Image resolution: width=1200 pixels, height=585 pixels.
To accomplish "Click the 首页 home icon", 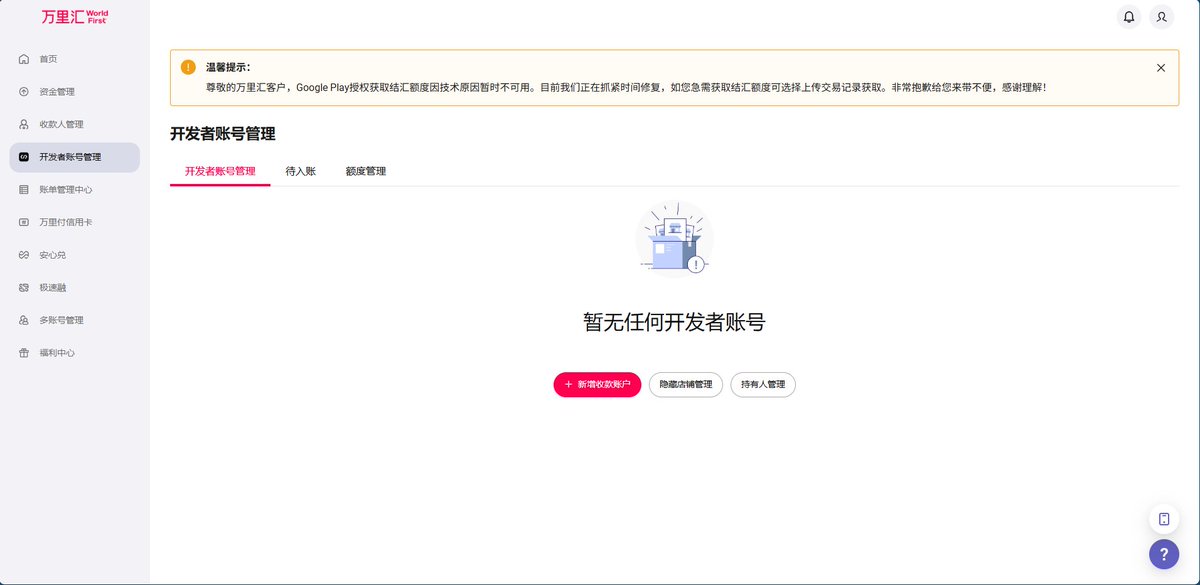I will click(x=24, y=59).
